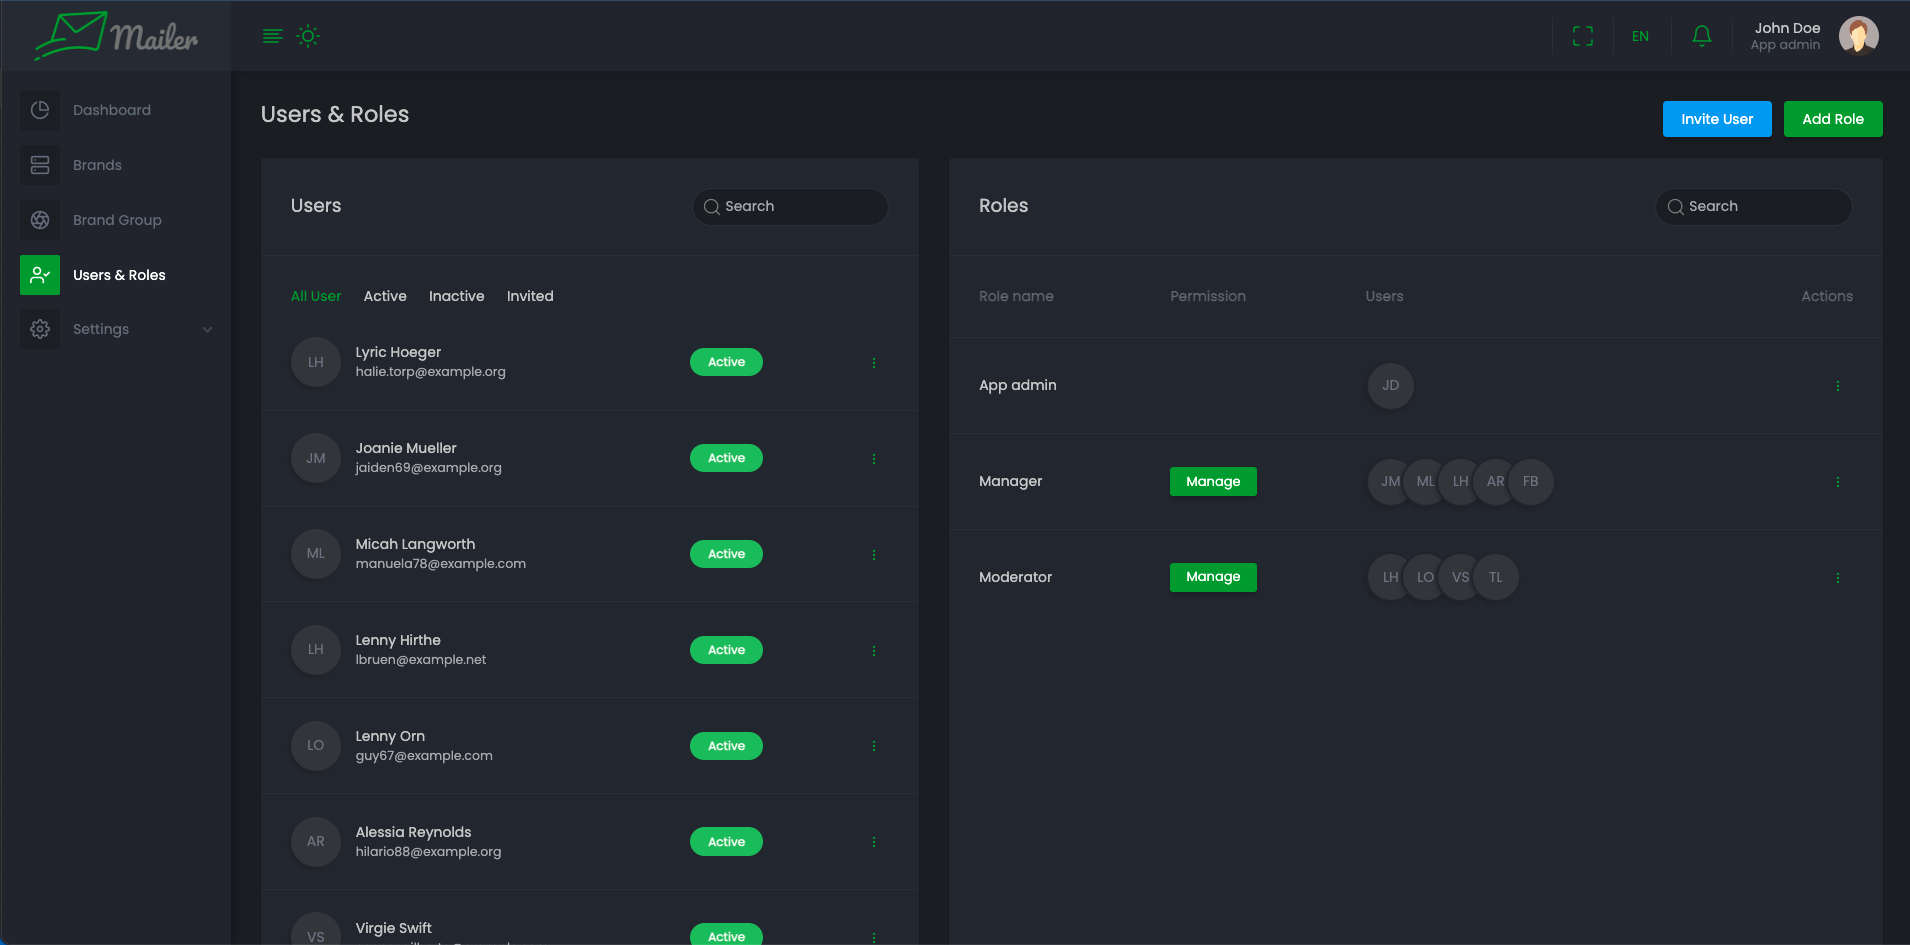Click Manage permission for Moderator role
Image resolution: width=1910 pixels, height=945 pixels.
point(1213,577)
